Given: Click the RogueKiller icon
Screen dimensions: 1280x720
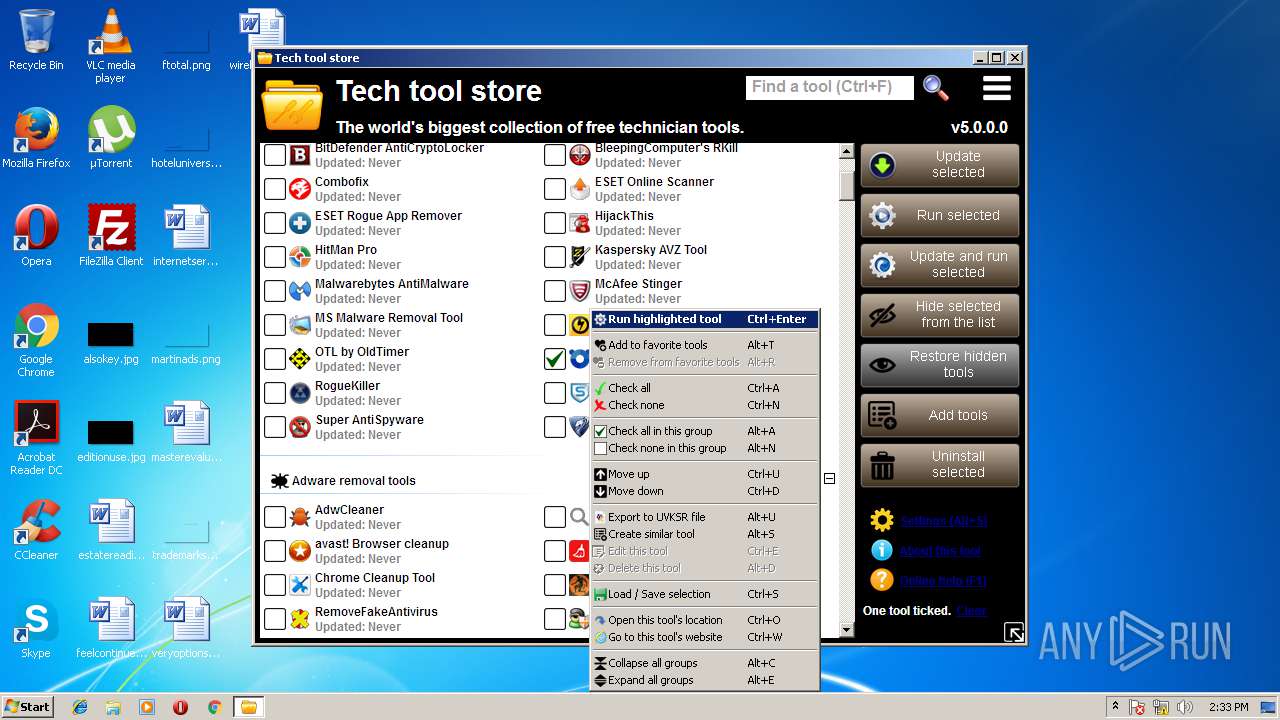Looking at the screenshot, I should (x=299, y=393).
